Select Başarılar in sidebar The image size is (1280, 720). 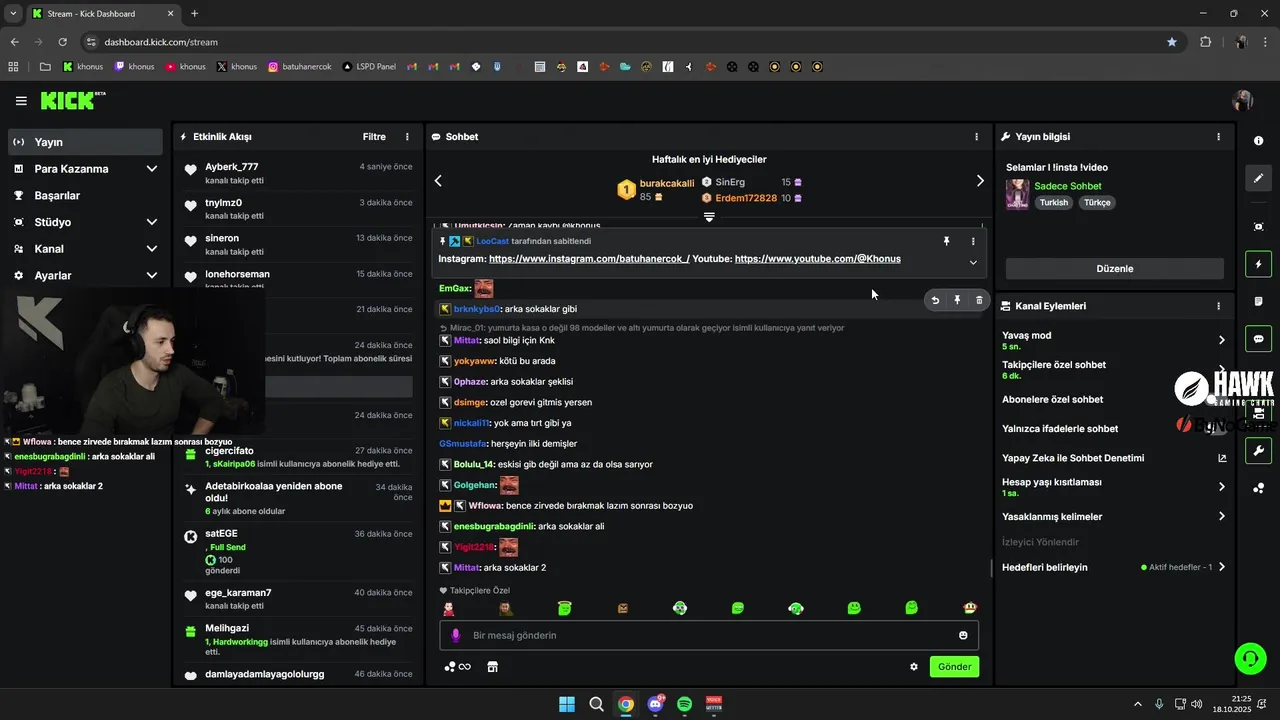click(x=85, y=196)
